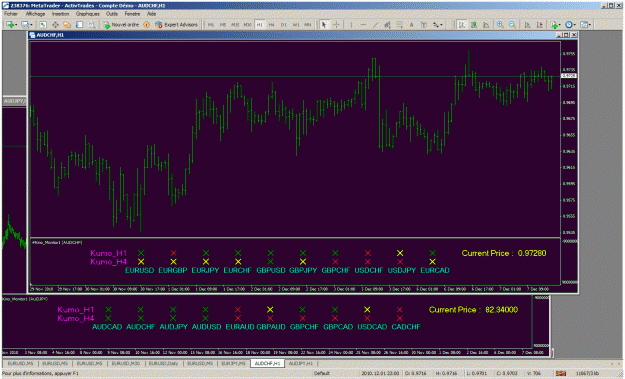The height and width of the screenshot is (379, 625).
Task: Toggle Chart Shift from right border
Action: (x=540, y=25)
